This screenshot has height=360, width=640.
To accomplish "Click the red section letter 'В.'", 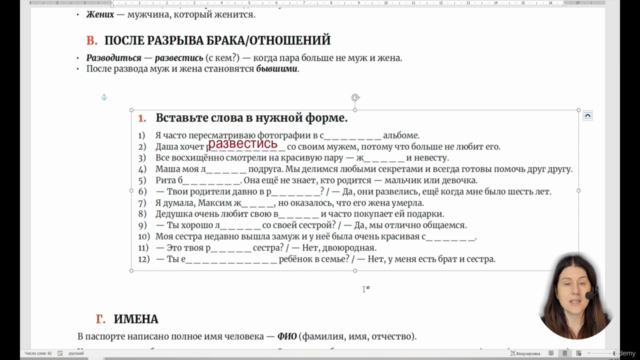I will 92,40.
